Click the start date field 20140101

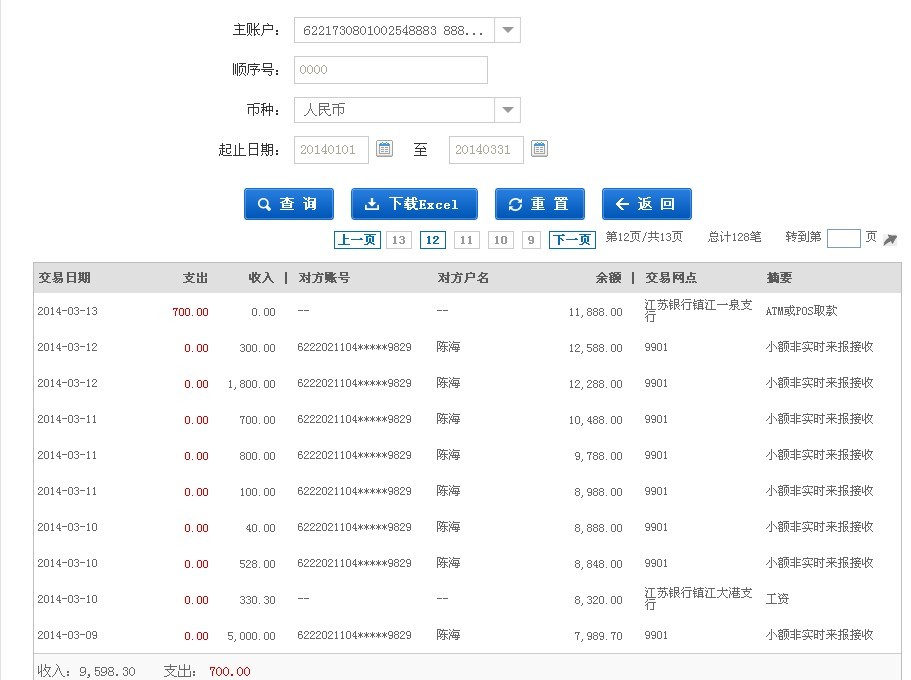point(331,150)
